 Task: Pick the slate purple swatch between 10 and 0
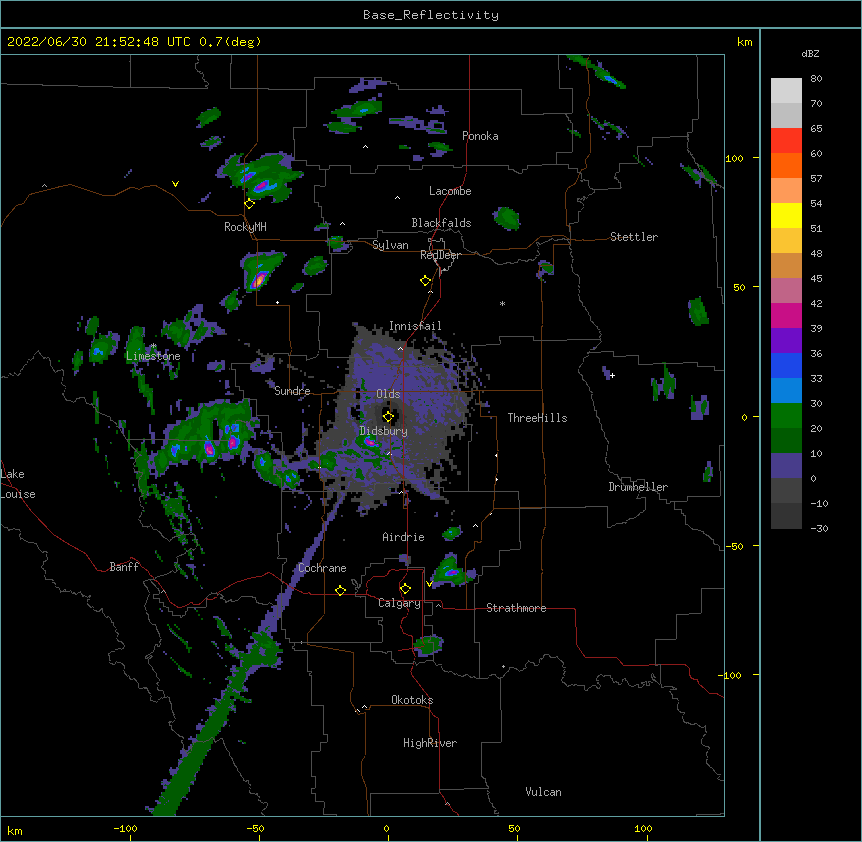coord(786,466)
